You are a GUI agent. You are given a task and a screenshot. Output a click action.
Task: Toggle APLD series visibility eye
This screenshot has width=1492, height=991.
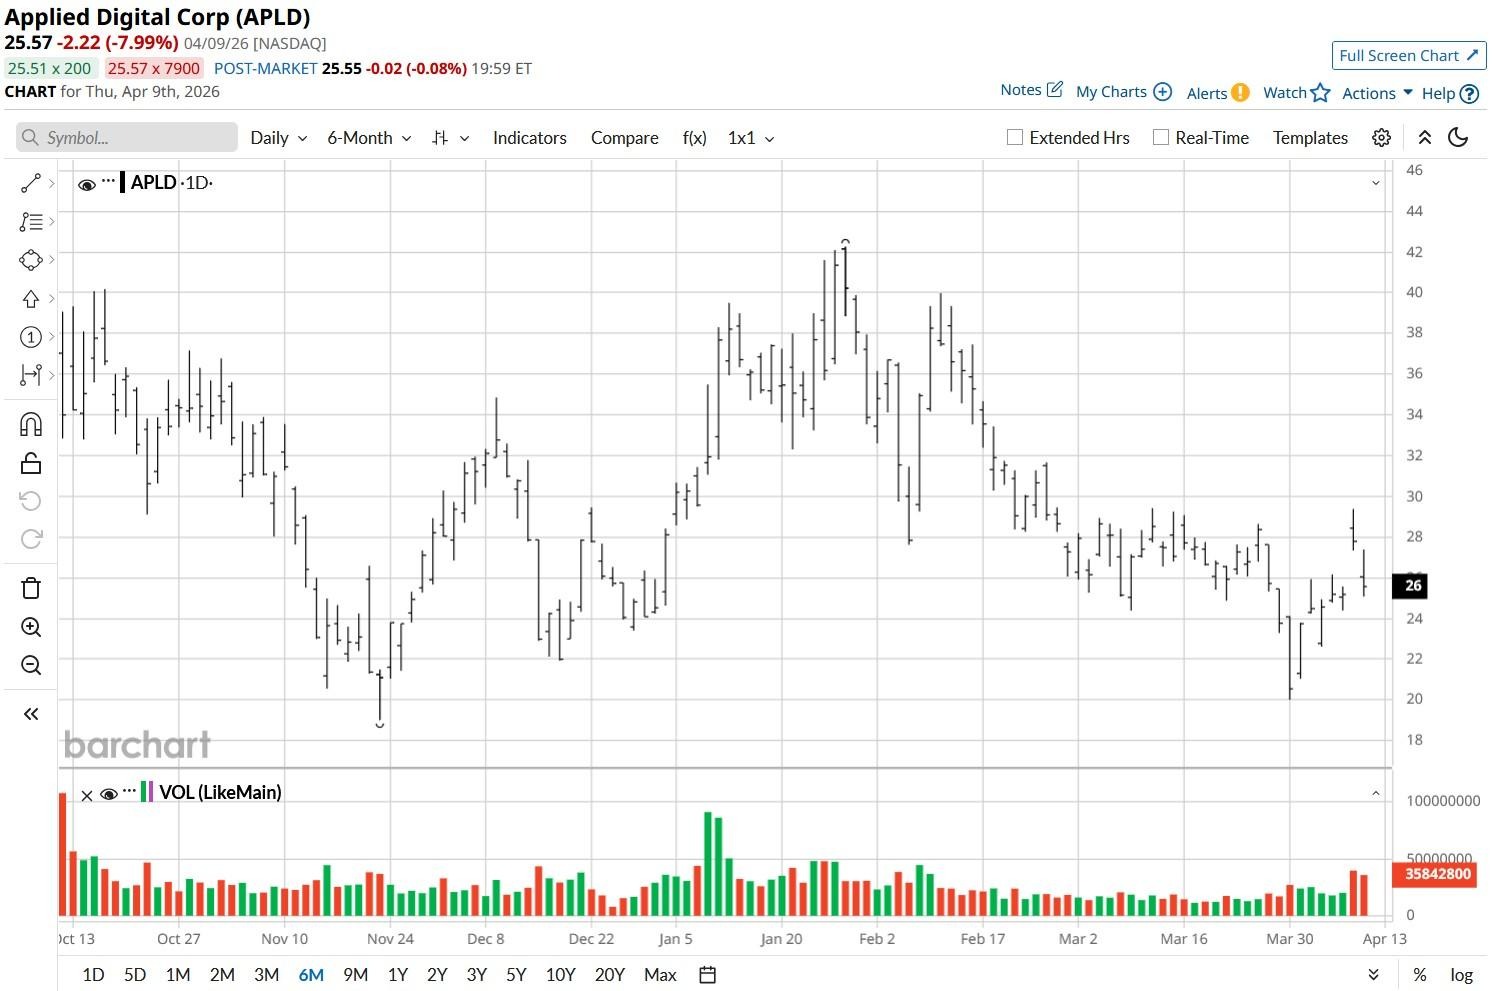[87, 184]
